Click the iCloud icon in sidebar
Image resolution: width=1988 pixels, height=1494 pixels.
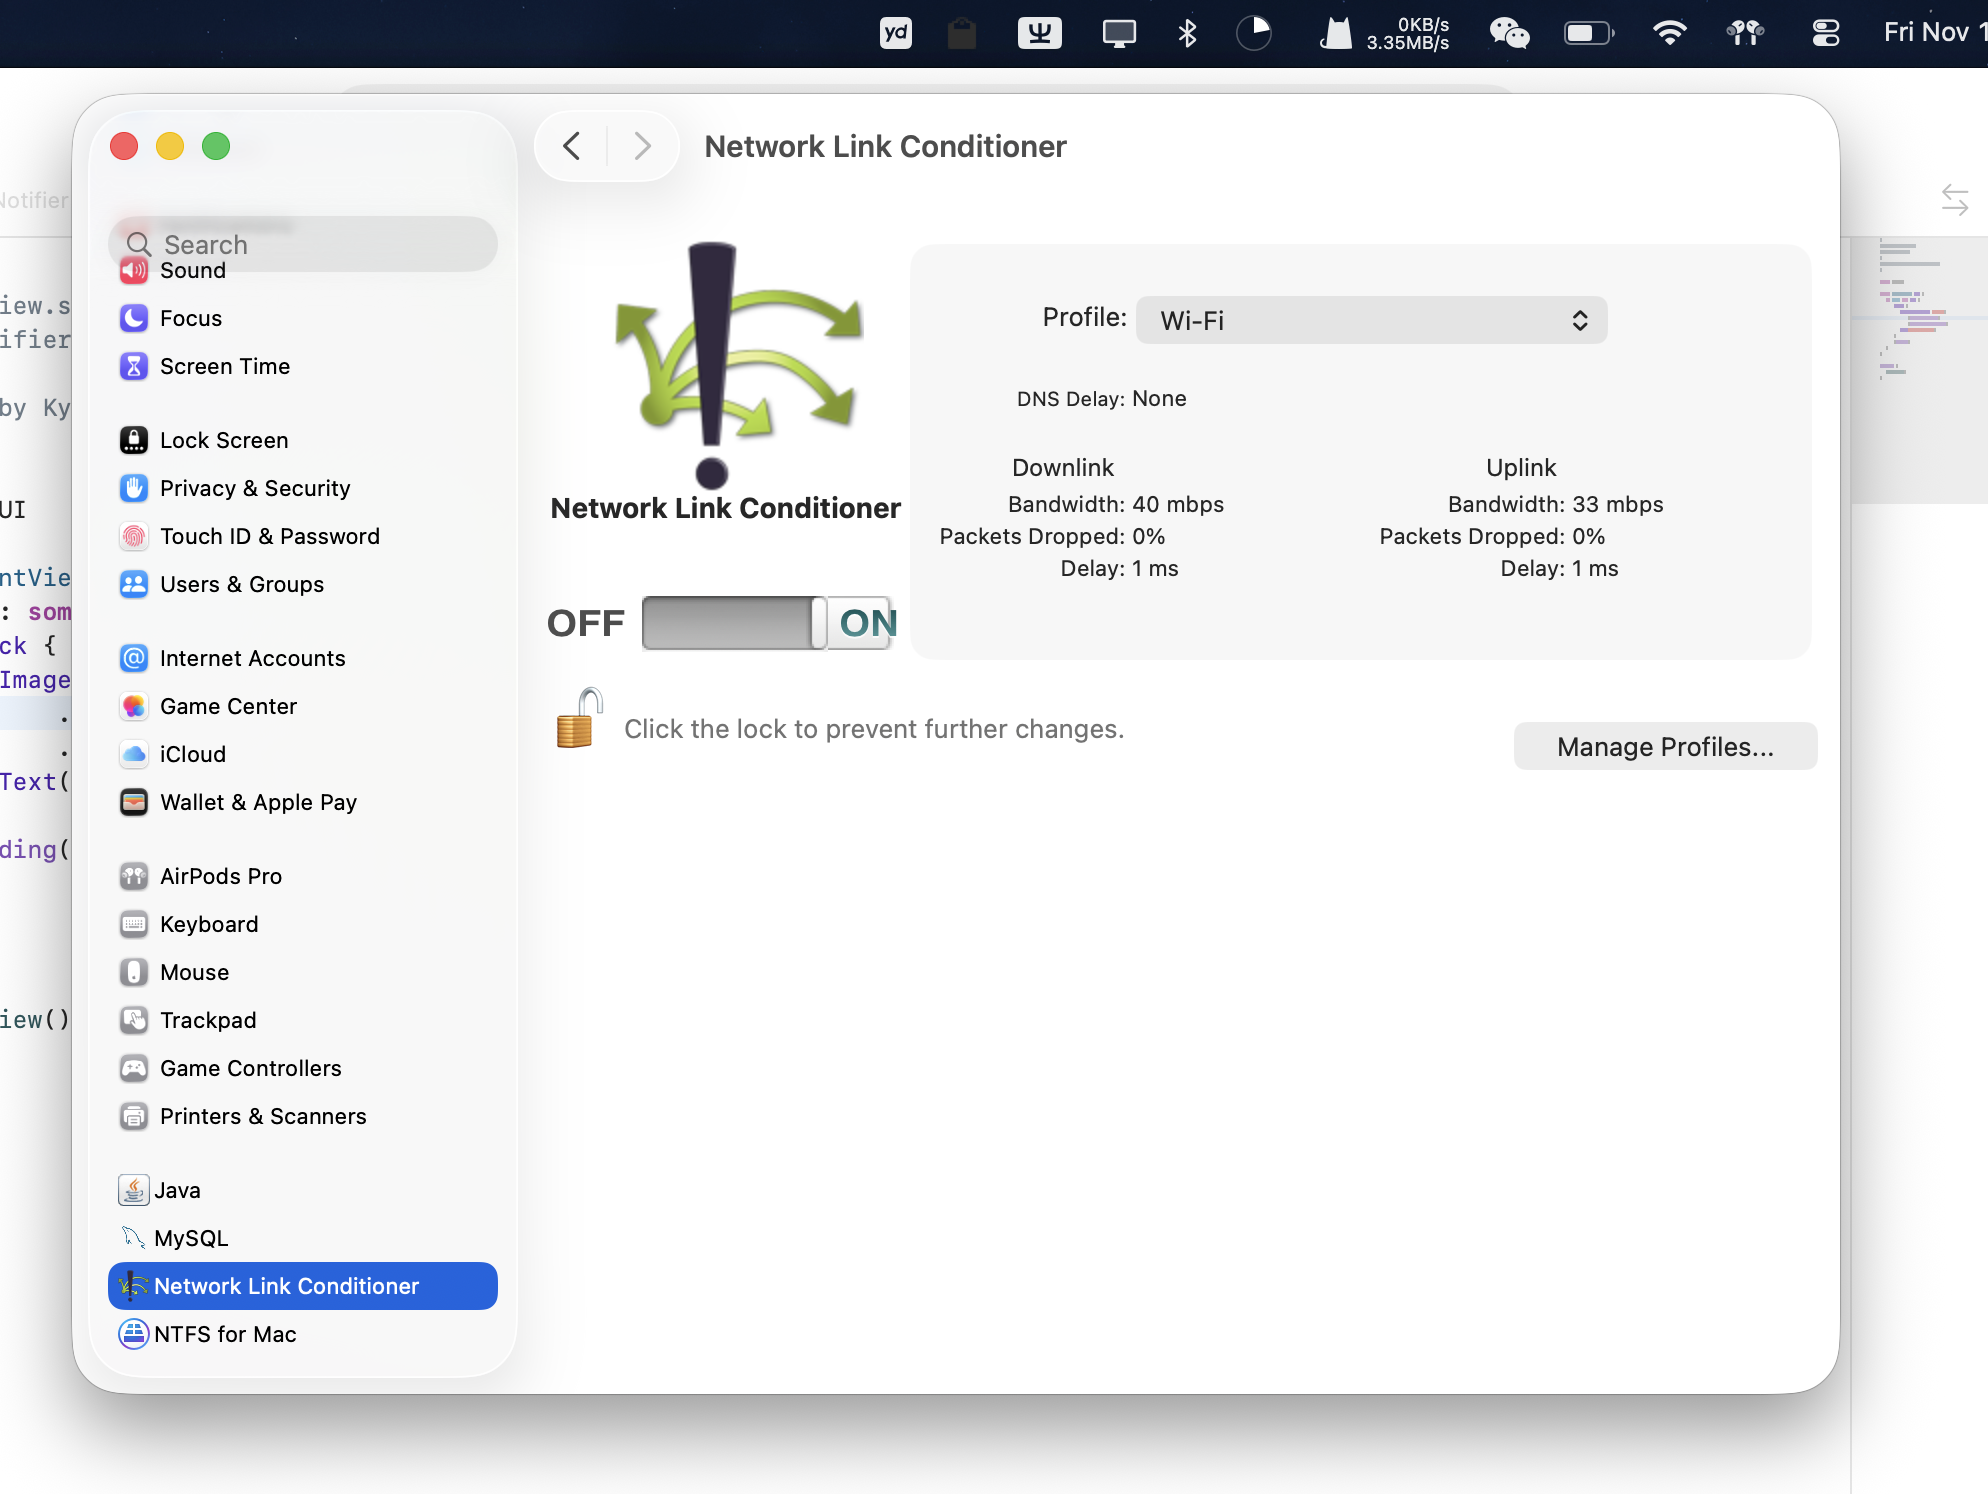tap(134, 754)
